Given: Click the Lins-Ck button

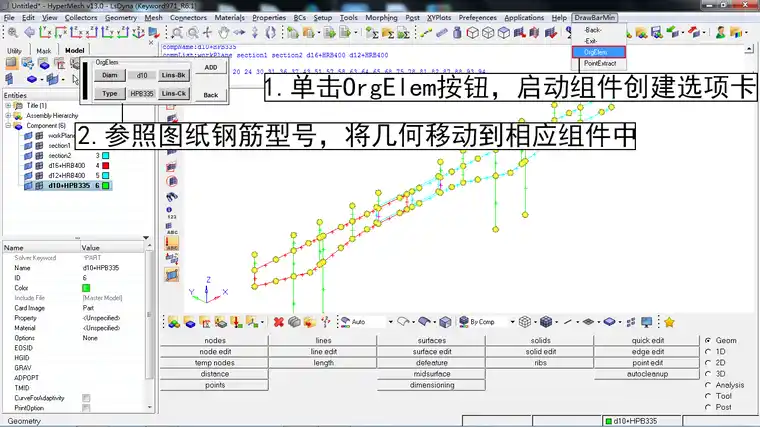Looking at the screenshot, I should pyautogui.click(x=174, y=94).
